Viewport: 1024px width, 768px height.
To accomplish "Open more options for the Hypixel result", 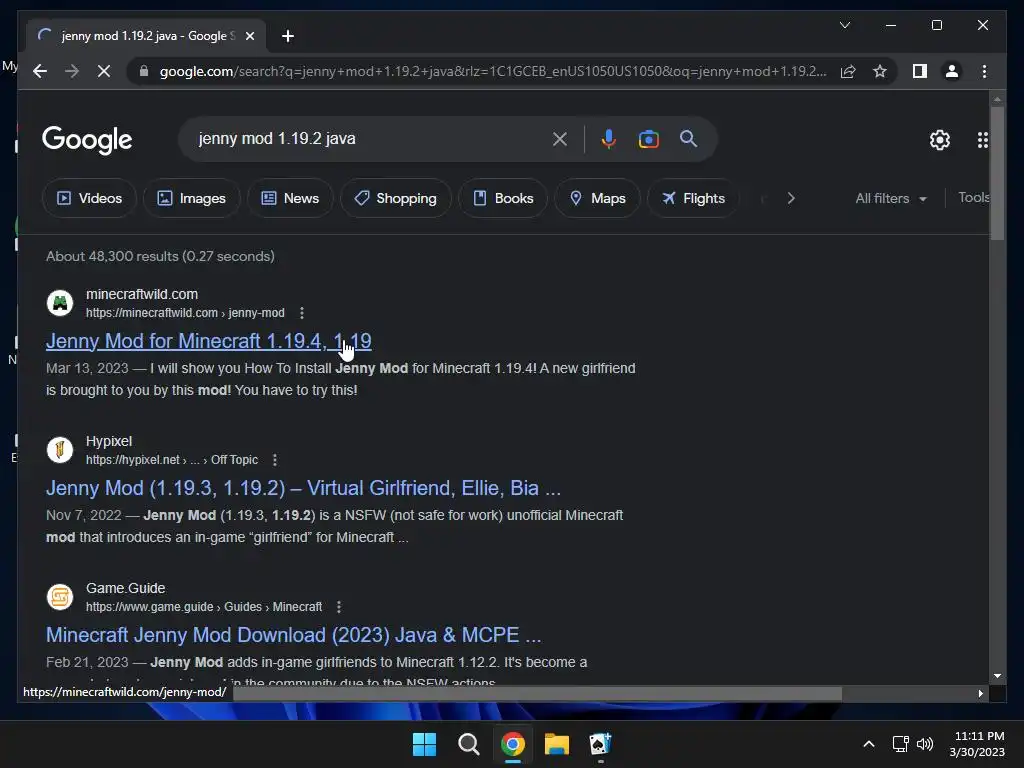I will (275, 460).
